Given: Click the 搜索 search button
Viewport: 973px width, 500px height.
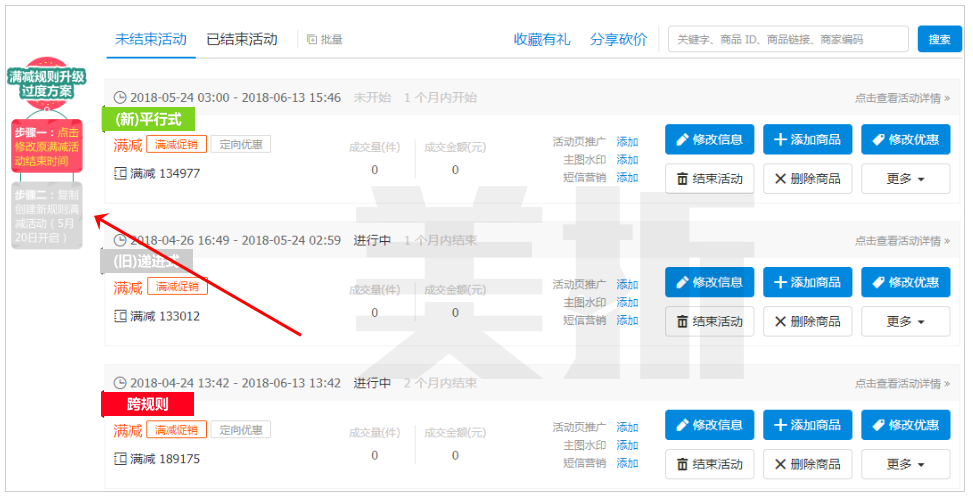Looking at the screenshot, I should coord(939,40).
